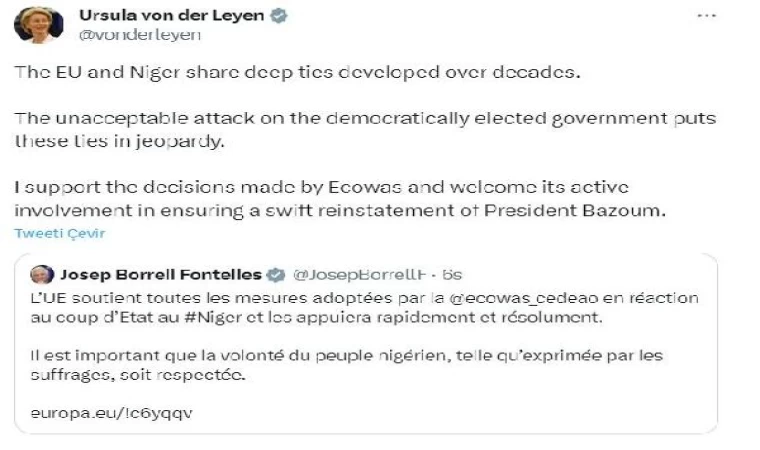This screenshot has height=450, width=760.
Task: Click Josep Borrell's small avatar image
Action: tap(43, 274)
